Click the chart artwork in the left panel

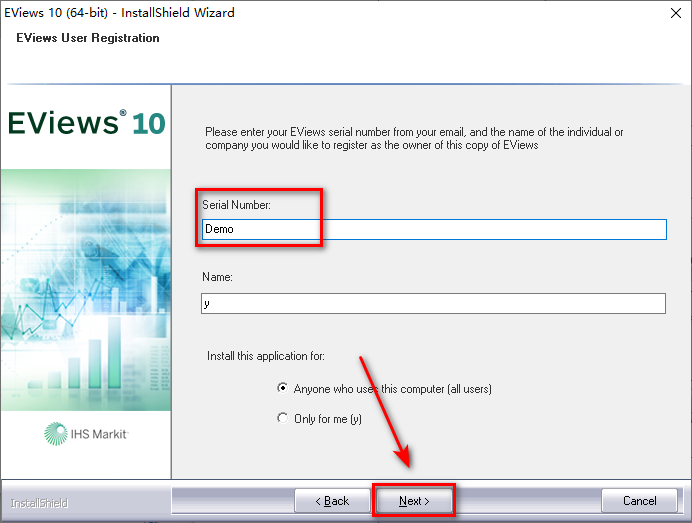pyautogui.click(x=86, y=290)
